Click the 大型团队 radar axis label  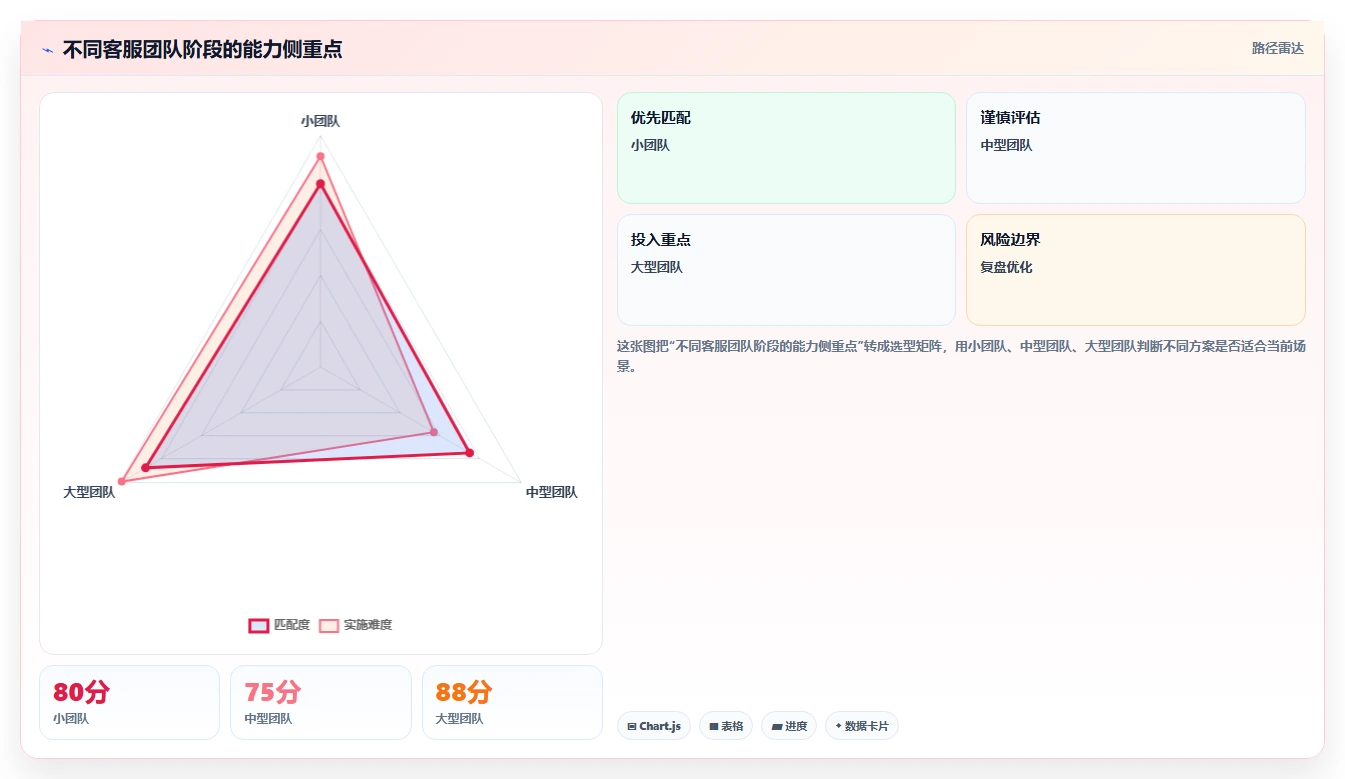(x=89, y=492)
